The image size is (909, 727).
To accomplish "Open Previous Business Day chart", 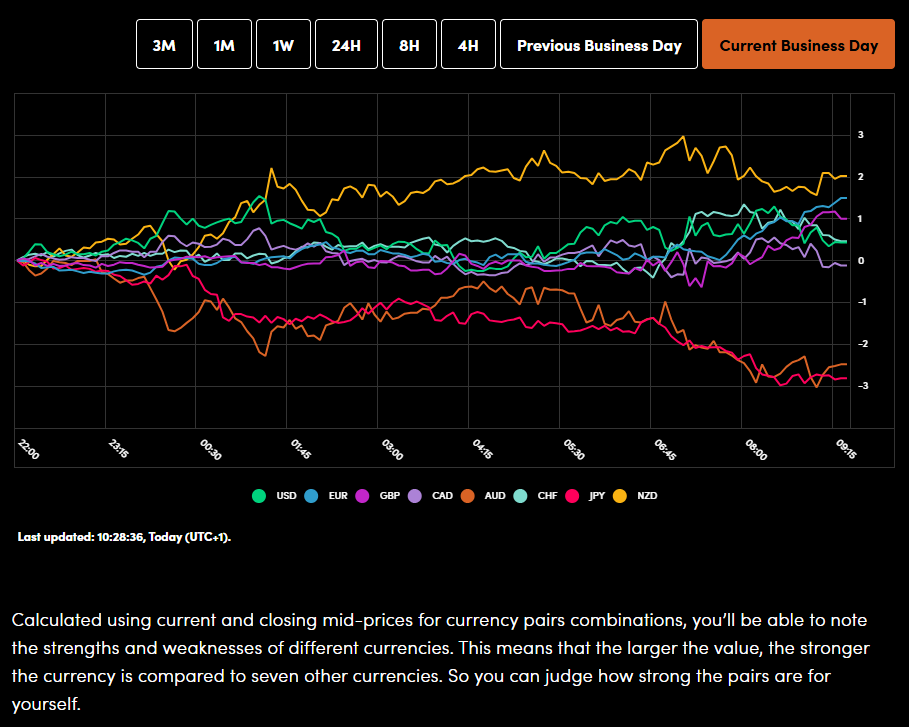I will click(x=598, y=45).
